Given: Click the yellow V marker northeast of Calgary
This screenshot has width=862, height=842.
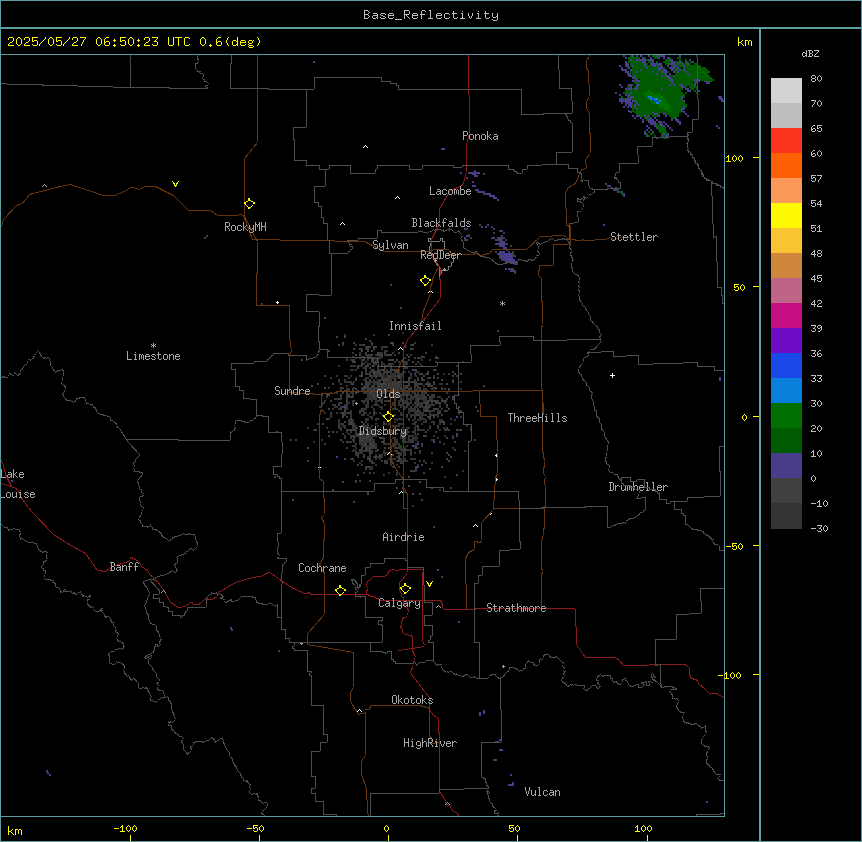Looking at the screenshot, I should [429, 584].
